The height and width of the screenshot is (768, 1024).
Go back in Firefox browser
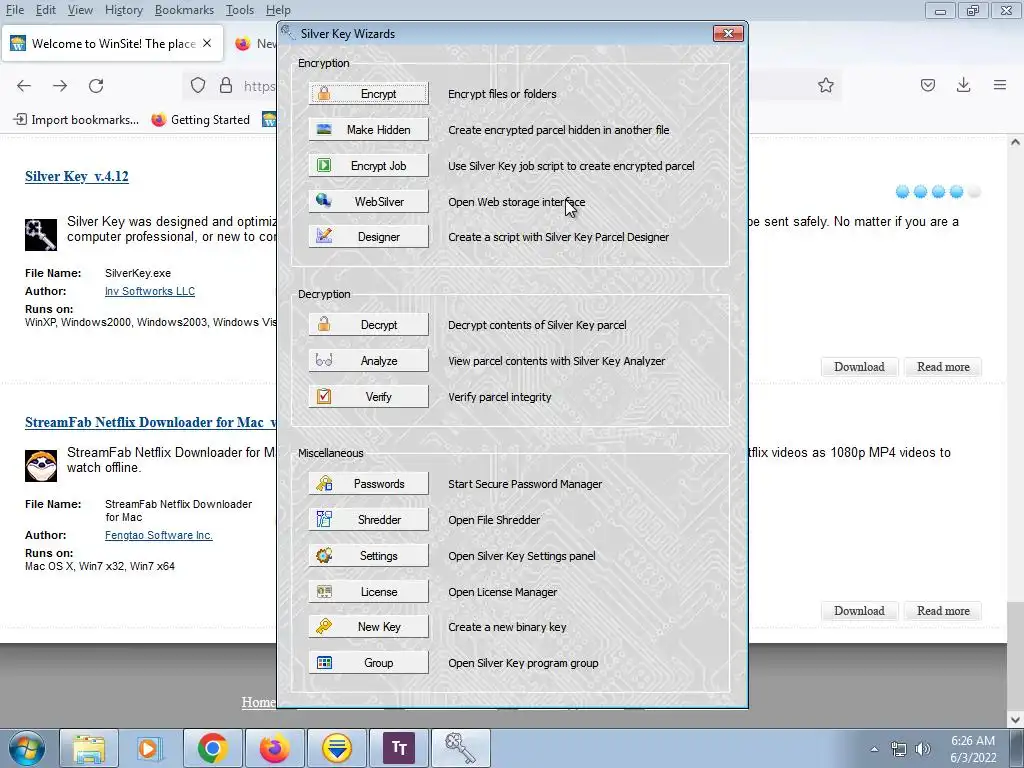[24, 86]
